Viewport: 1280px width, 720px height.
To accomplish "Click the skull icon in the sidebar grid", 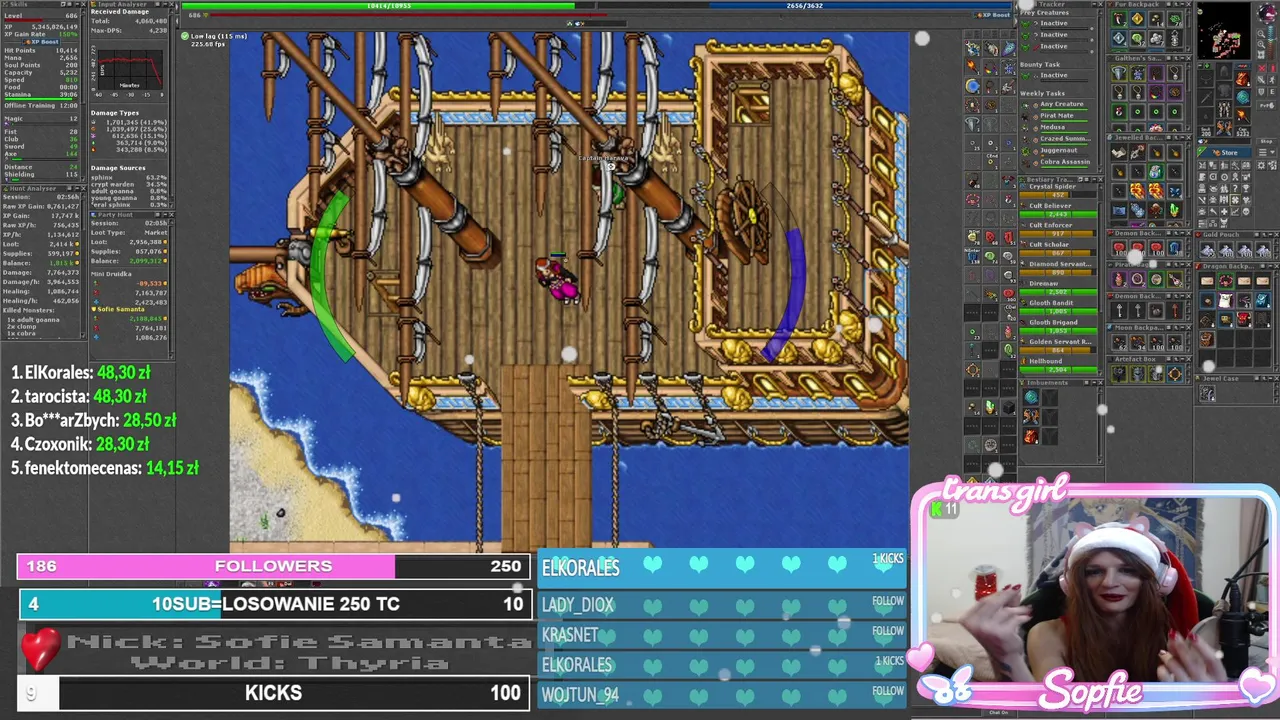I will coord(1246,212).
